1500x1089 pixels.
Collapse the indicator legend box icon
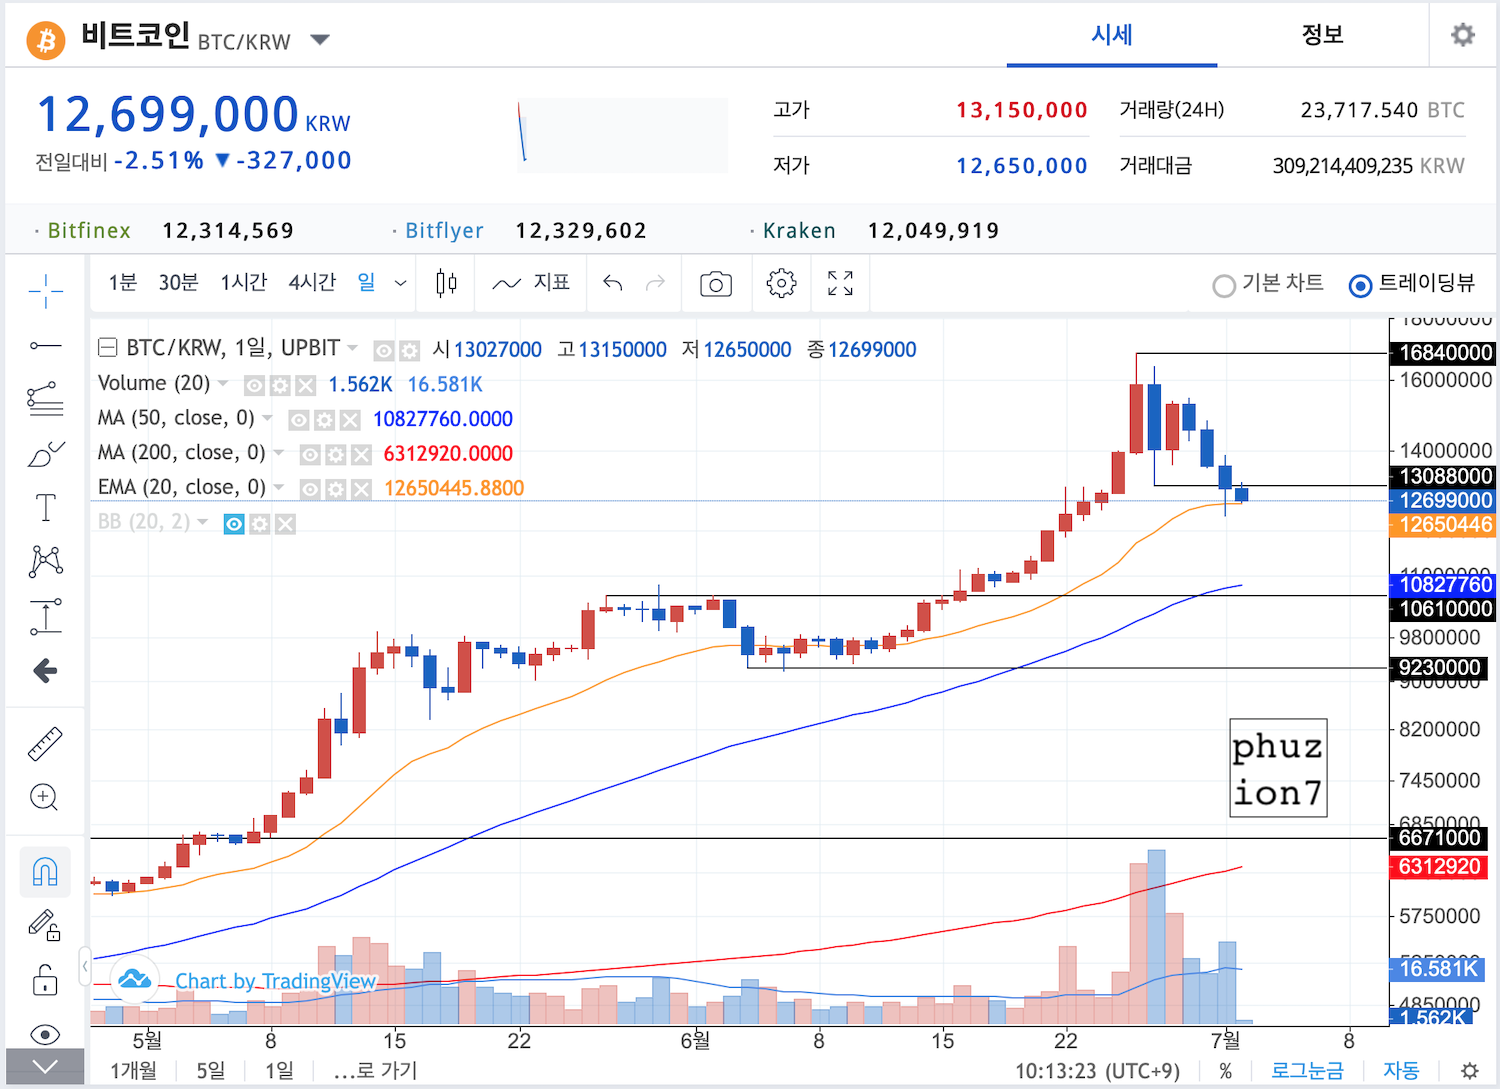[x=106, y=348]
